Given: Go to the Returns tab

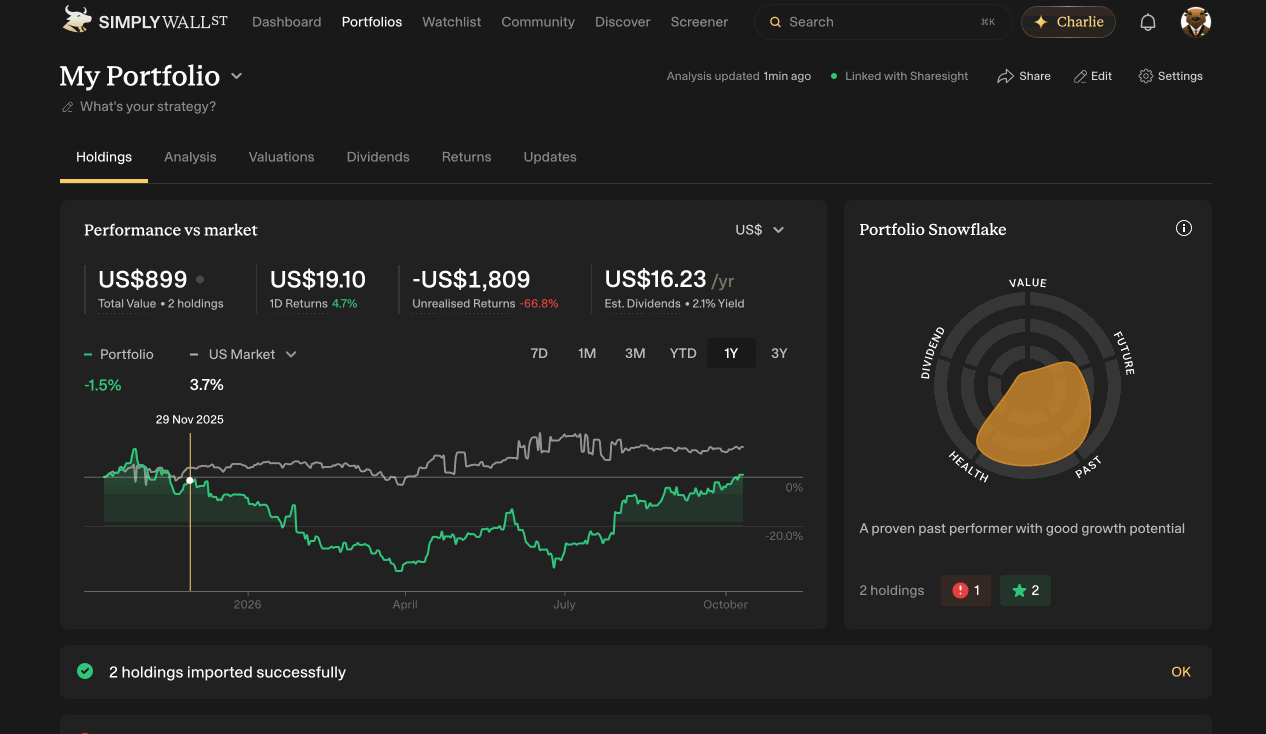Looking at the screenshot, I should pyautogui.click(x=466, y=157).
